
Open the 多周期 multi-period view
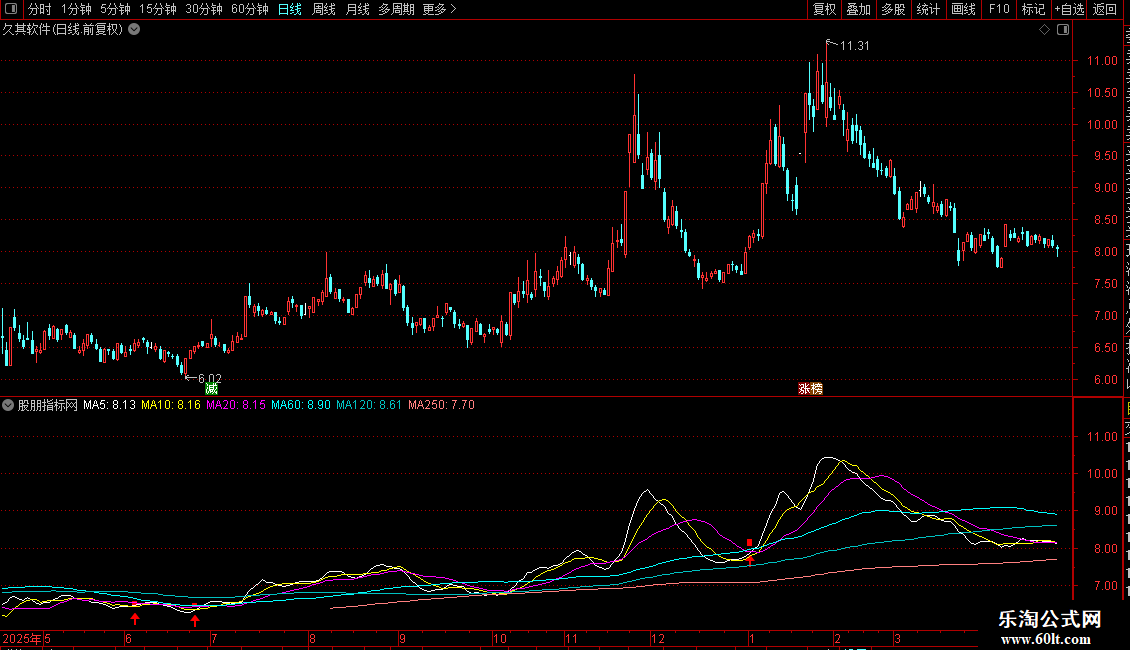[x=396, y=9]
